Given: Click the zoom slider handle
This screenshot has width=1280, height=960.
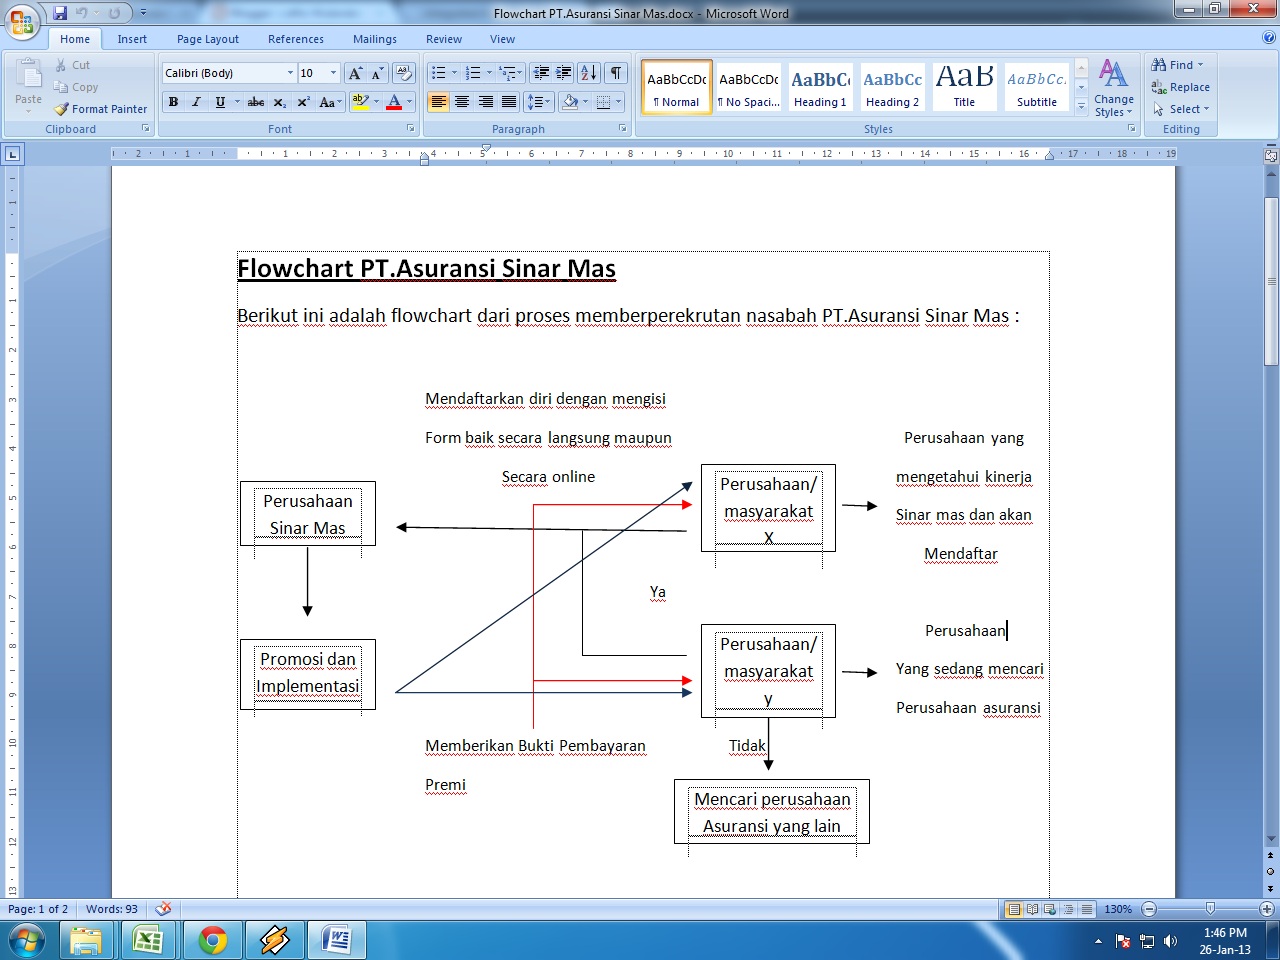Looking at the screenshot, I should pyautogui.click(x=1210, y=909).
